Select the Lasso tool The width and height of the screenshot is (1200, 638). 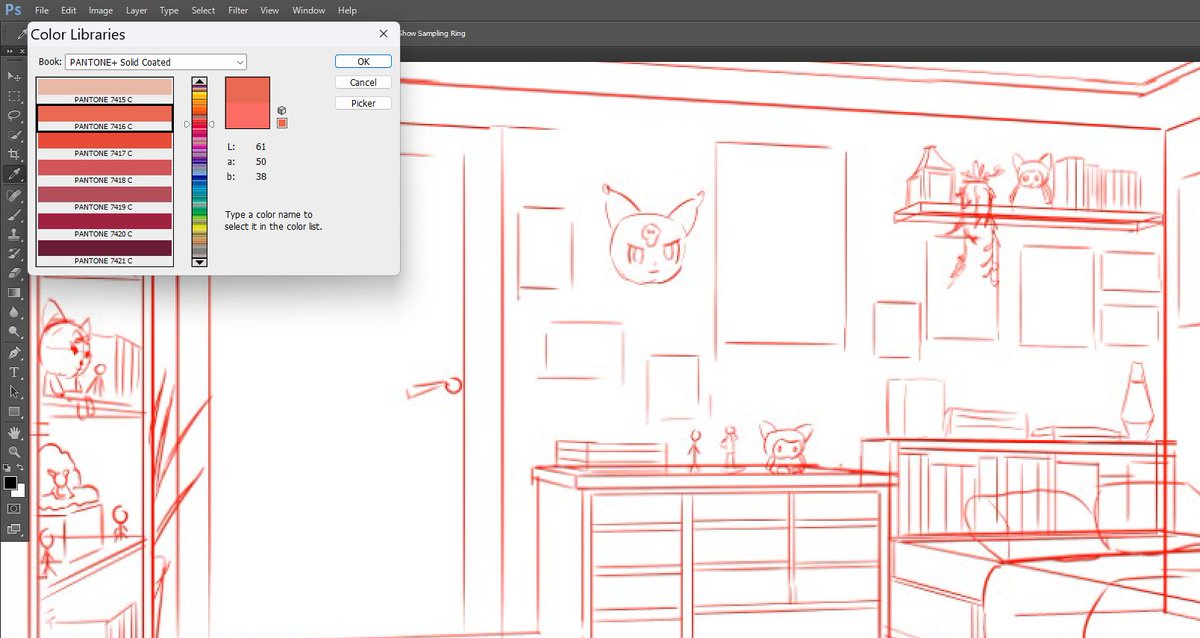[x=14, y=115]
